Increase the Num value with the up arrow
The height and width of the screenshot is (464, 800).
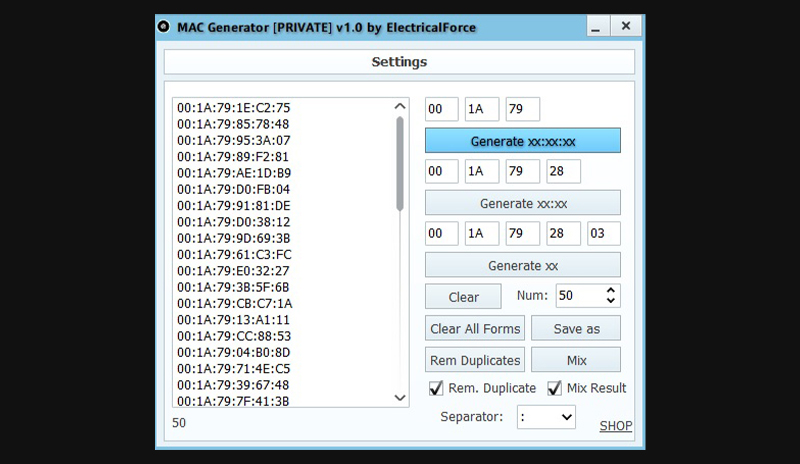(611, 291)
